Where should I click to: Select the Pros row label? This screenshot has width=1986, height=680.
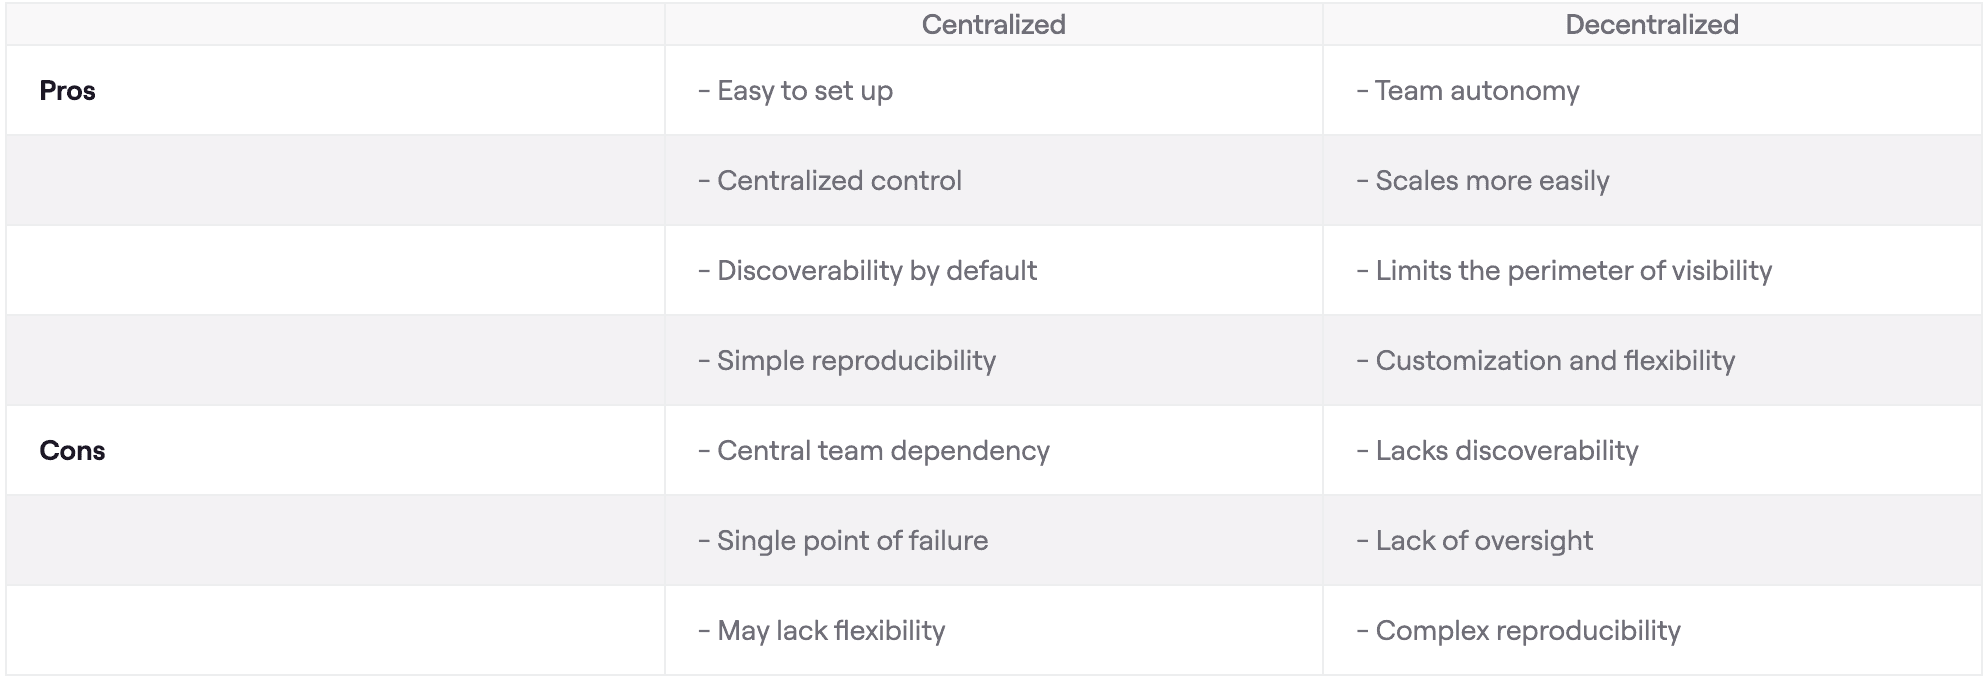[x=68, y=91]
